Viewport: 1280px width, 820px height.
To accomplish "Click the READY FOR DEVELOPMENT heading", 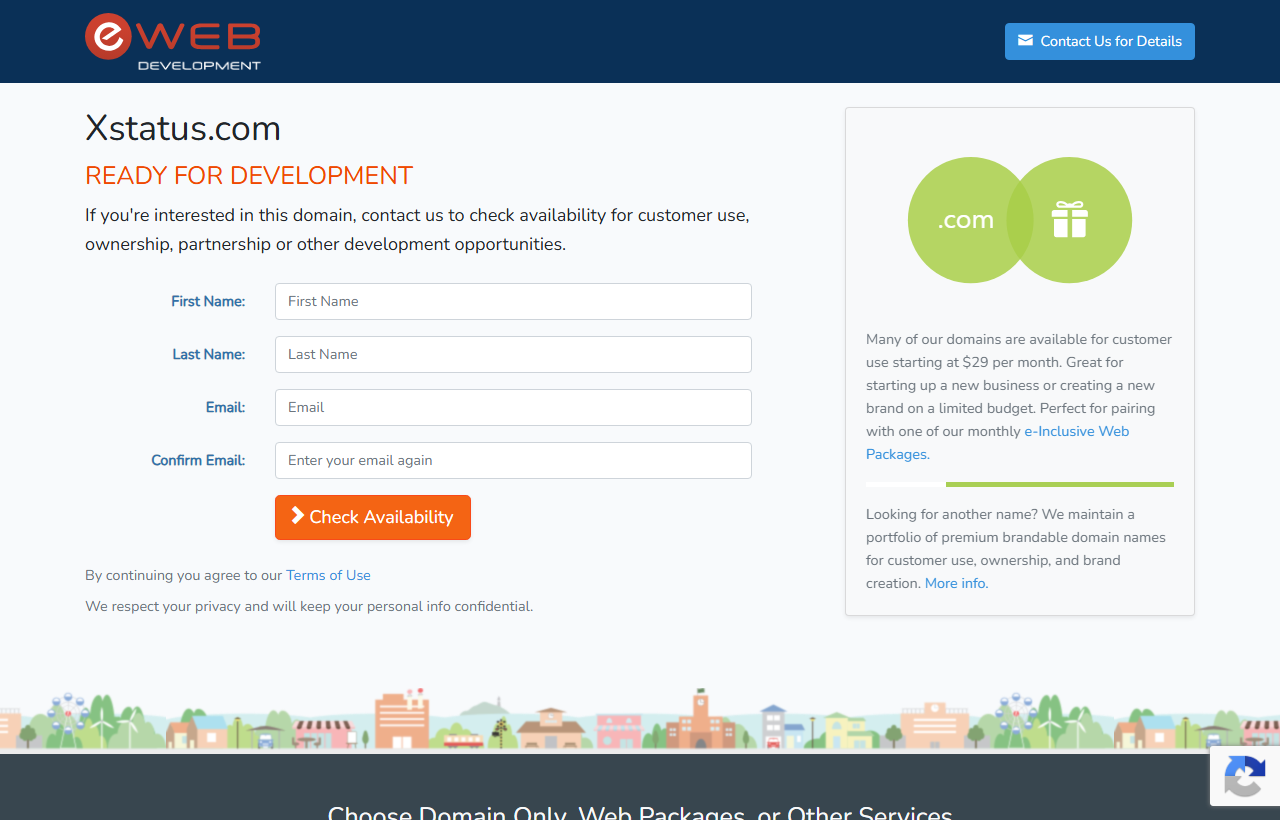I will point(249,175).
